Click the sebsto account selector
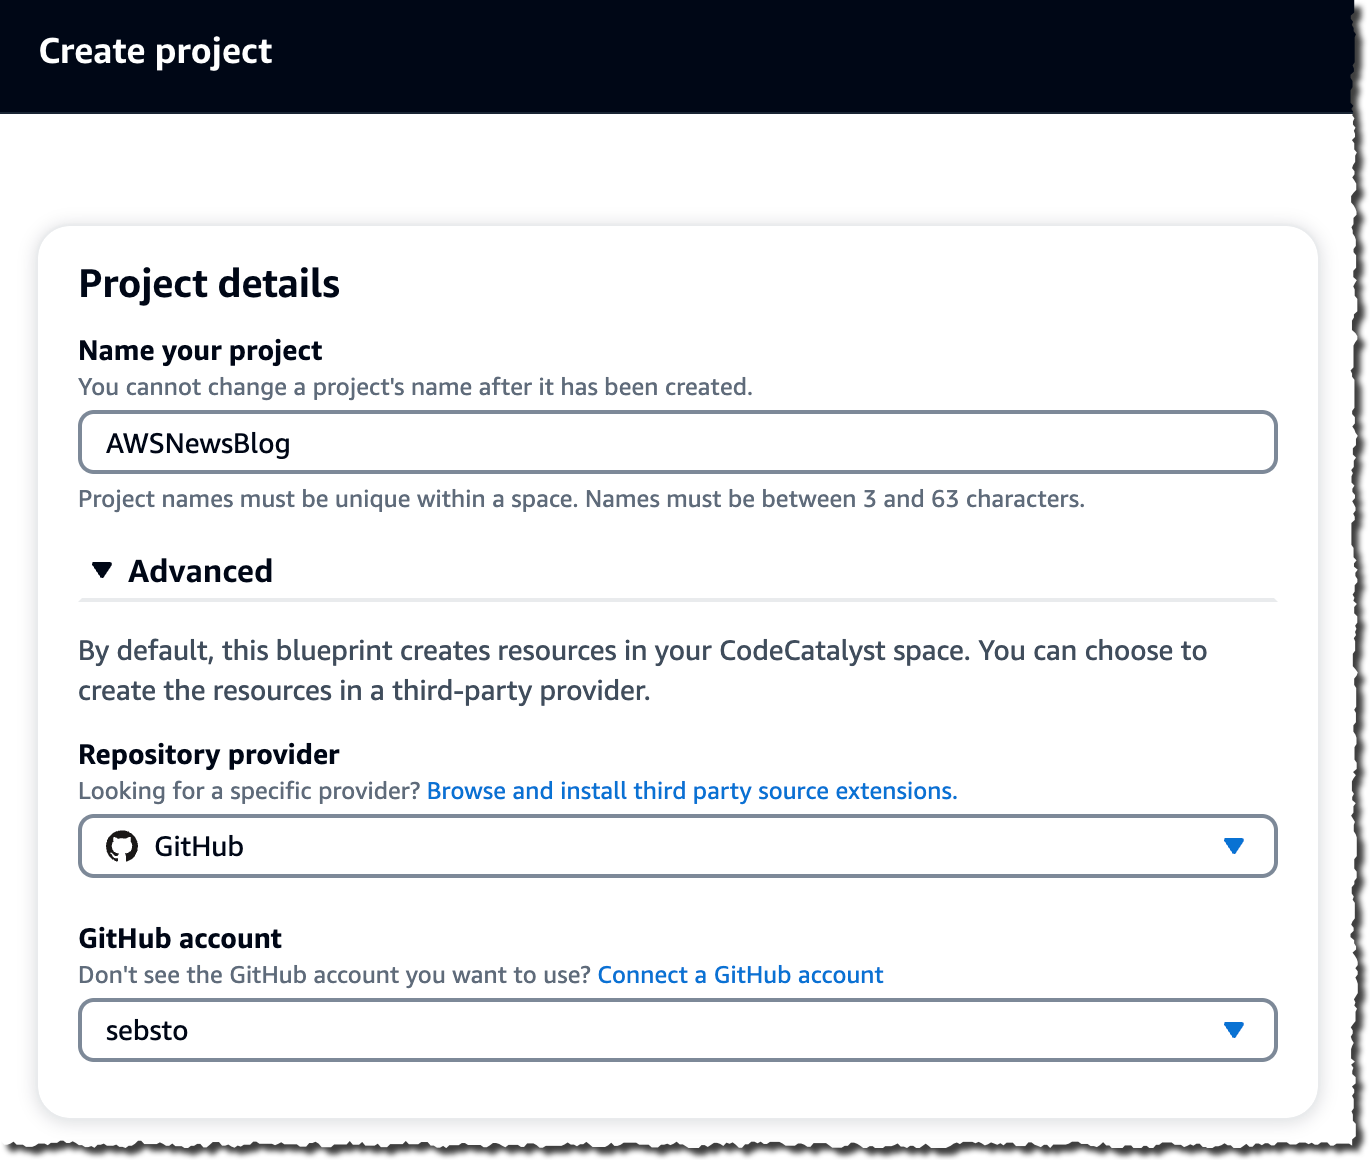 pyautogui.click(x=677, y=1030)
